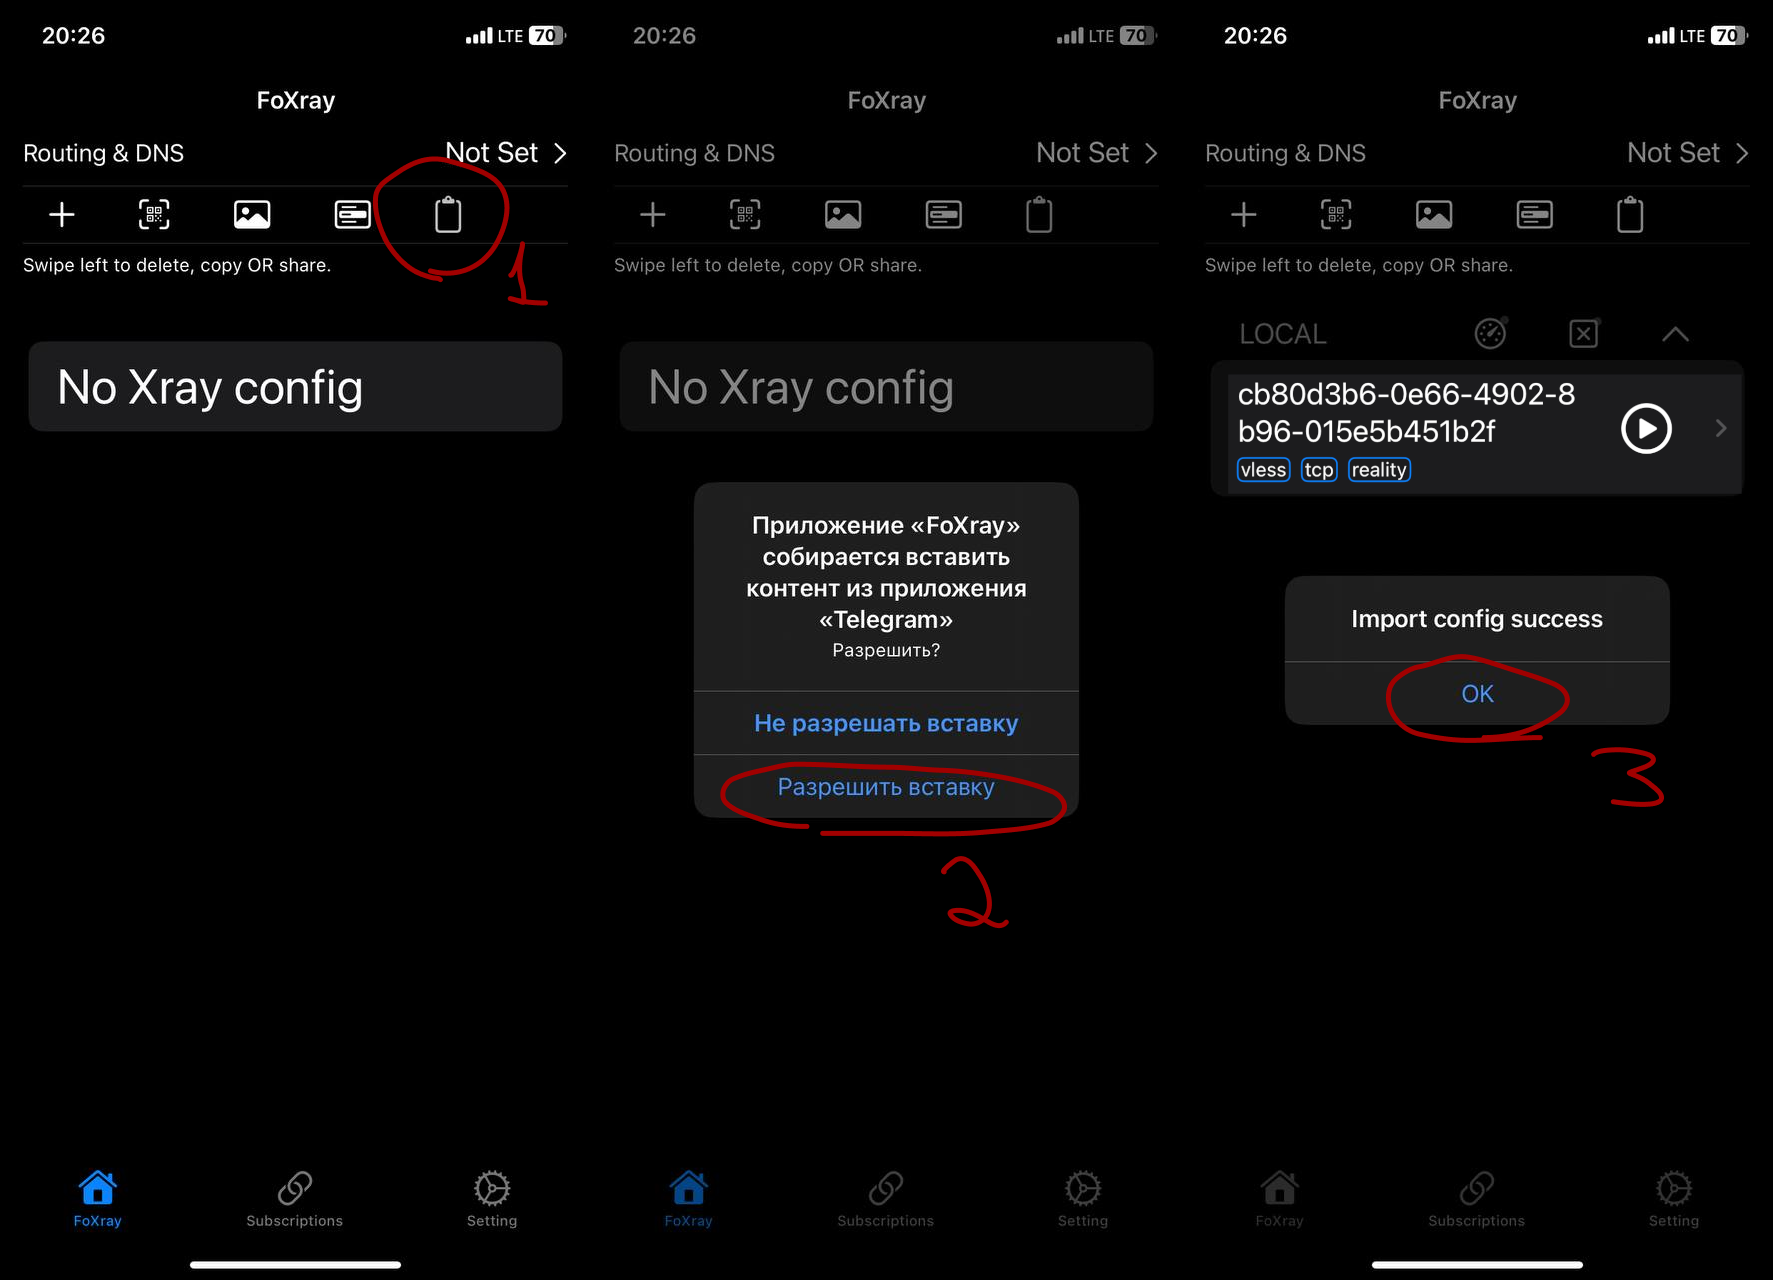Screen dimensions: 1773x1280
Task: Tap the plus icon in the right screen
Action: 1244,215
